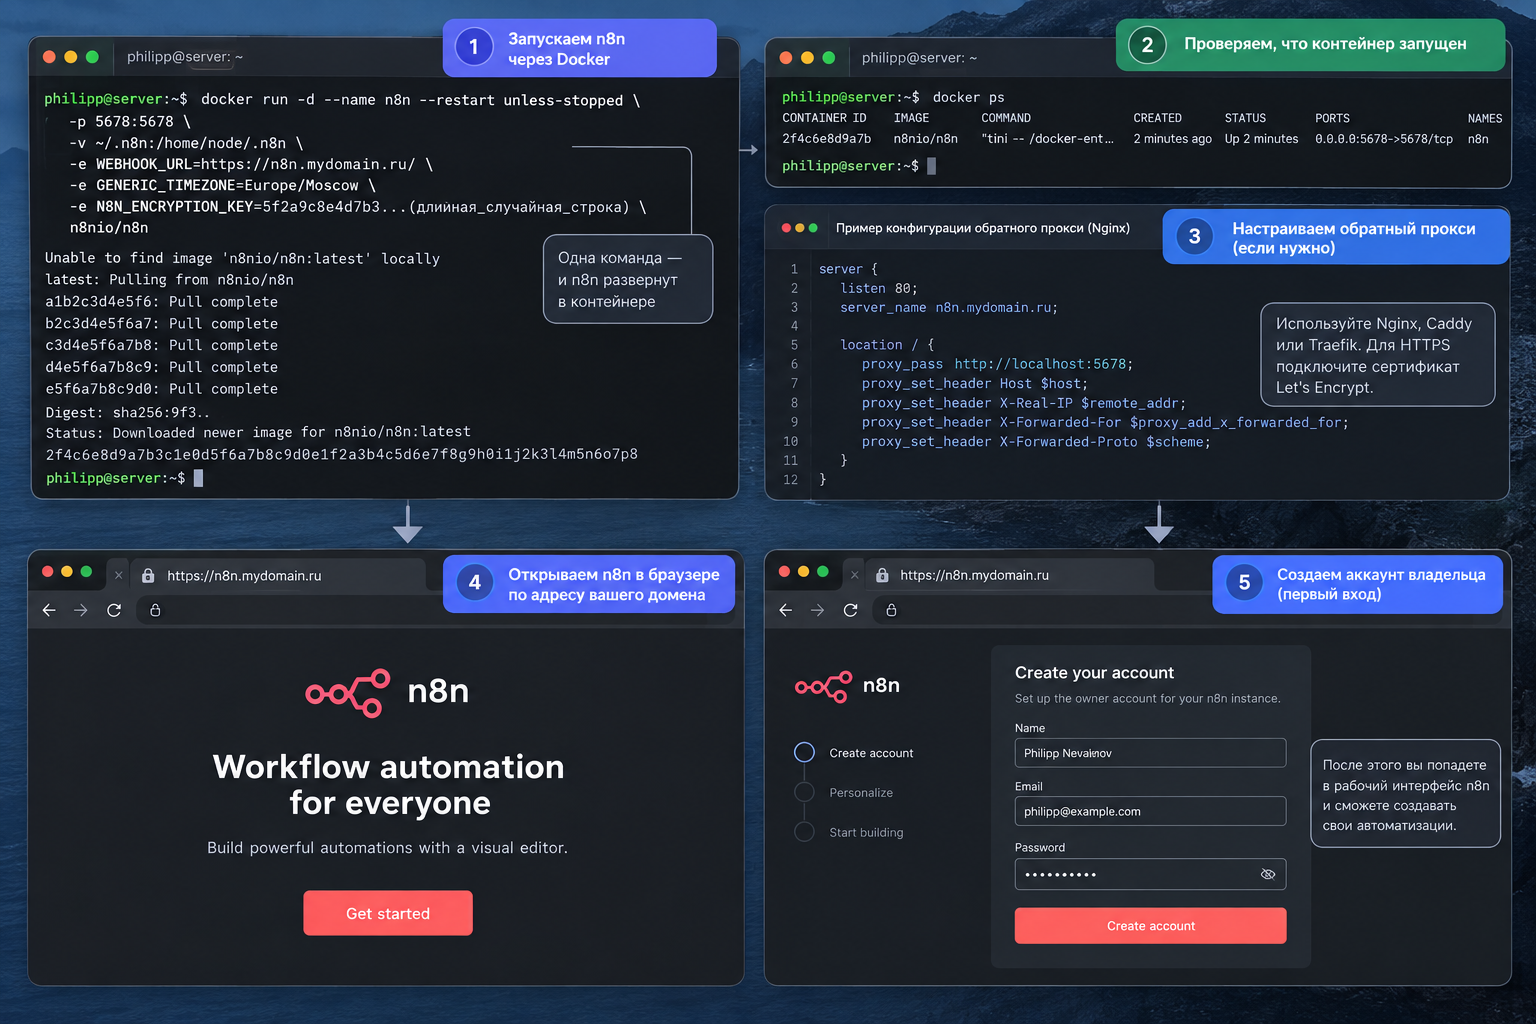Focus the Email field philipp@example.com

click(1150, 811)
